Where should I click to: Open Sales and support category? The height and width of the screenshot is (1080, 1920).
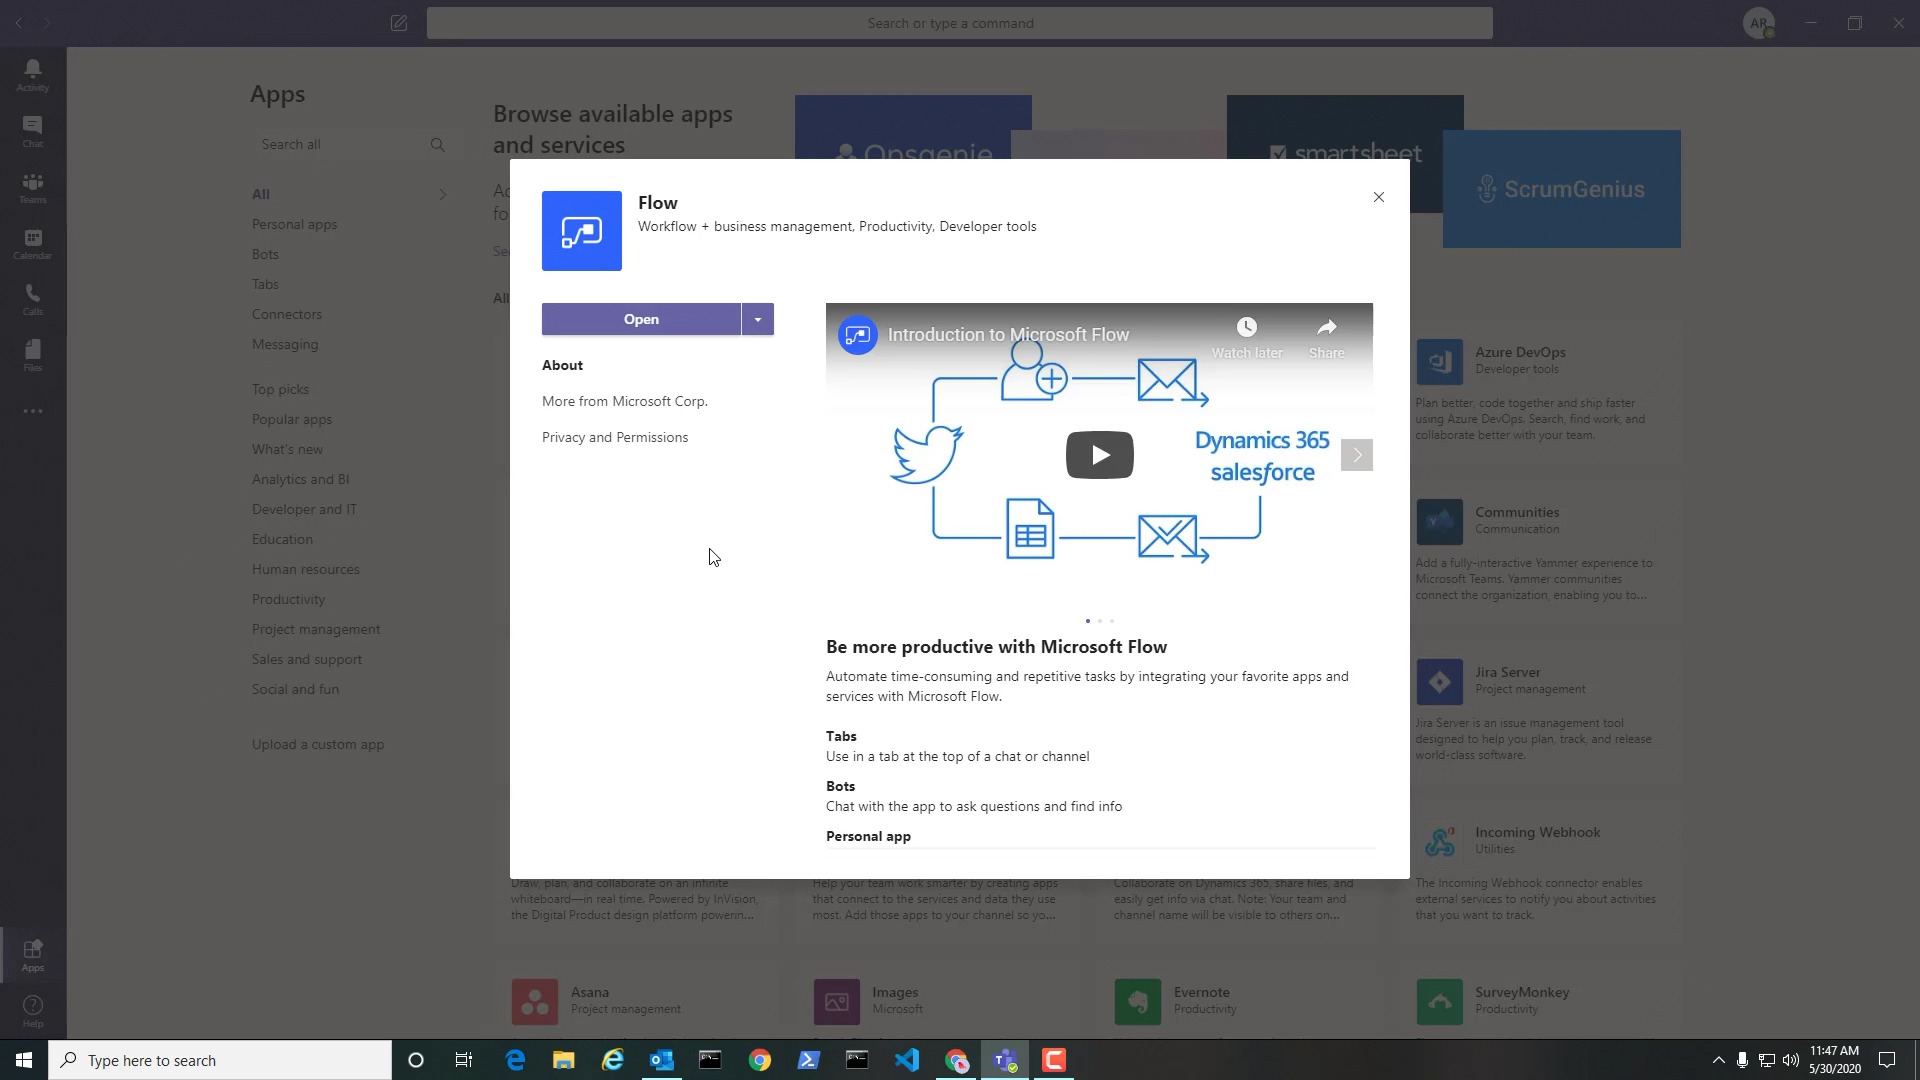[x=307, y=659]
